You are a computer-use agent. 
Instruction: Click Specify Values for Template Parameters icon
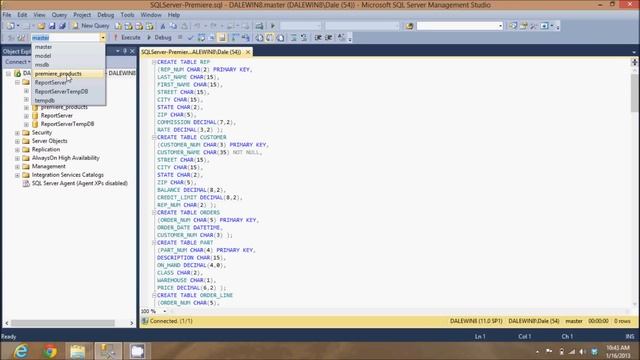pos(341,38)
